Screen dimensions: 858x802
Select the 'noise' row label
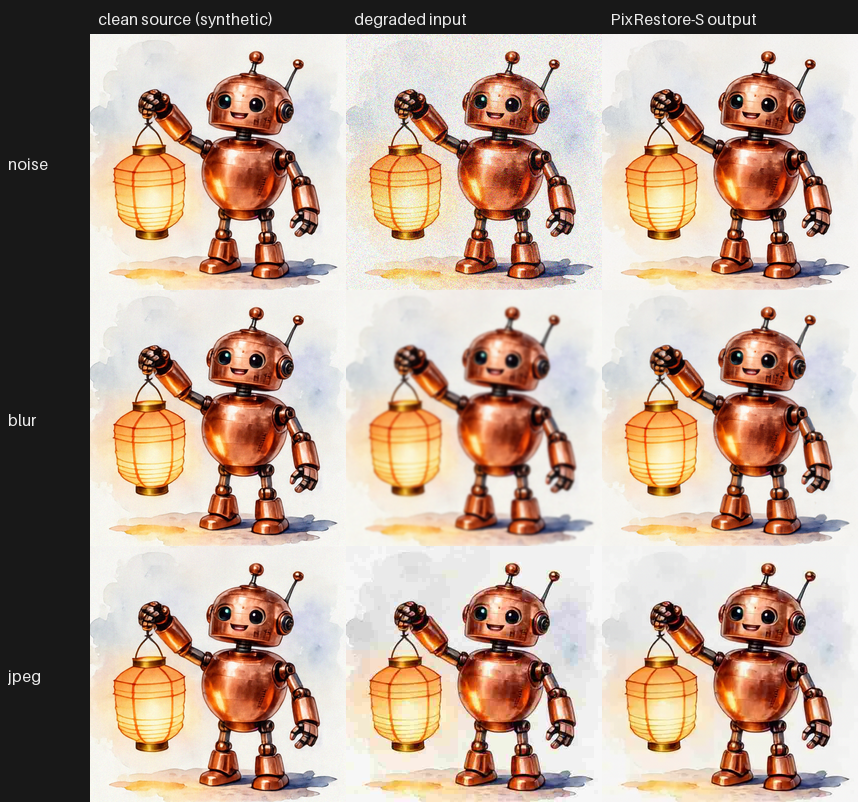click(x=28, y=165)
